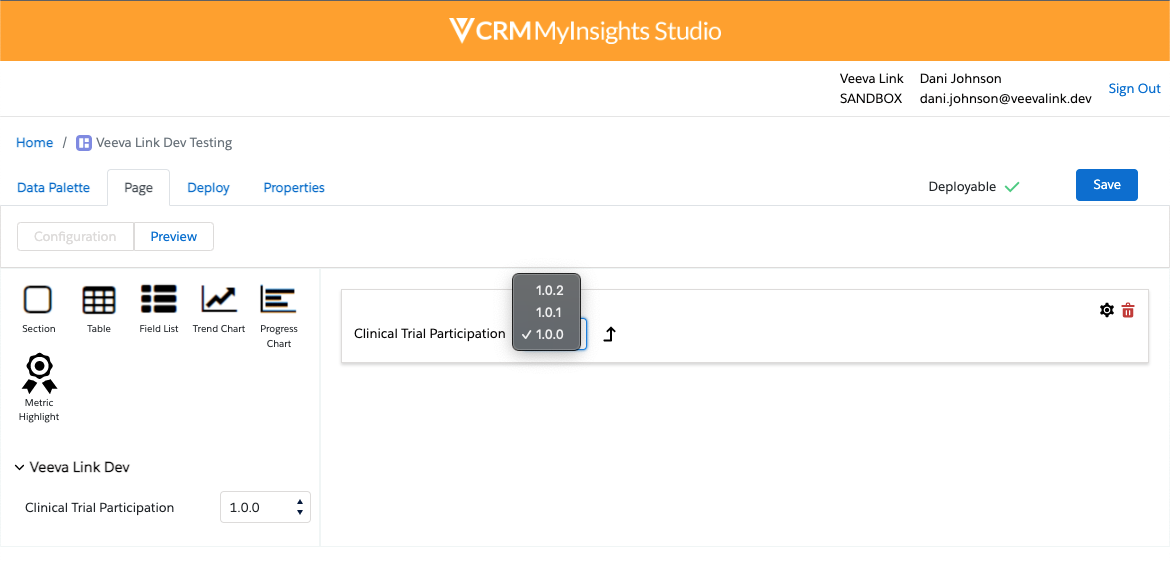This screenshot has height=561, width=1170.
Task: Choose the Trend Chart component icon
Action: coord(219,299)
